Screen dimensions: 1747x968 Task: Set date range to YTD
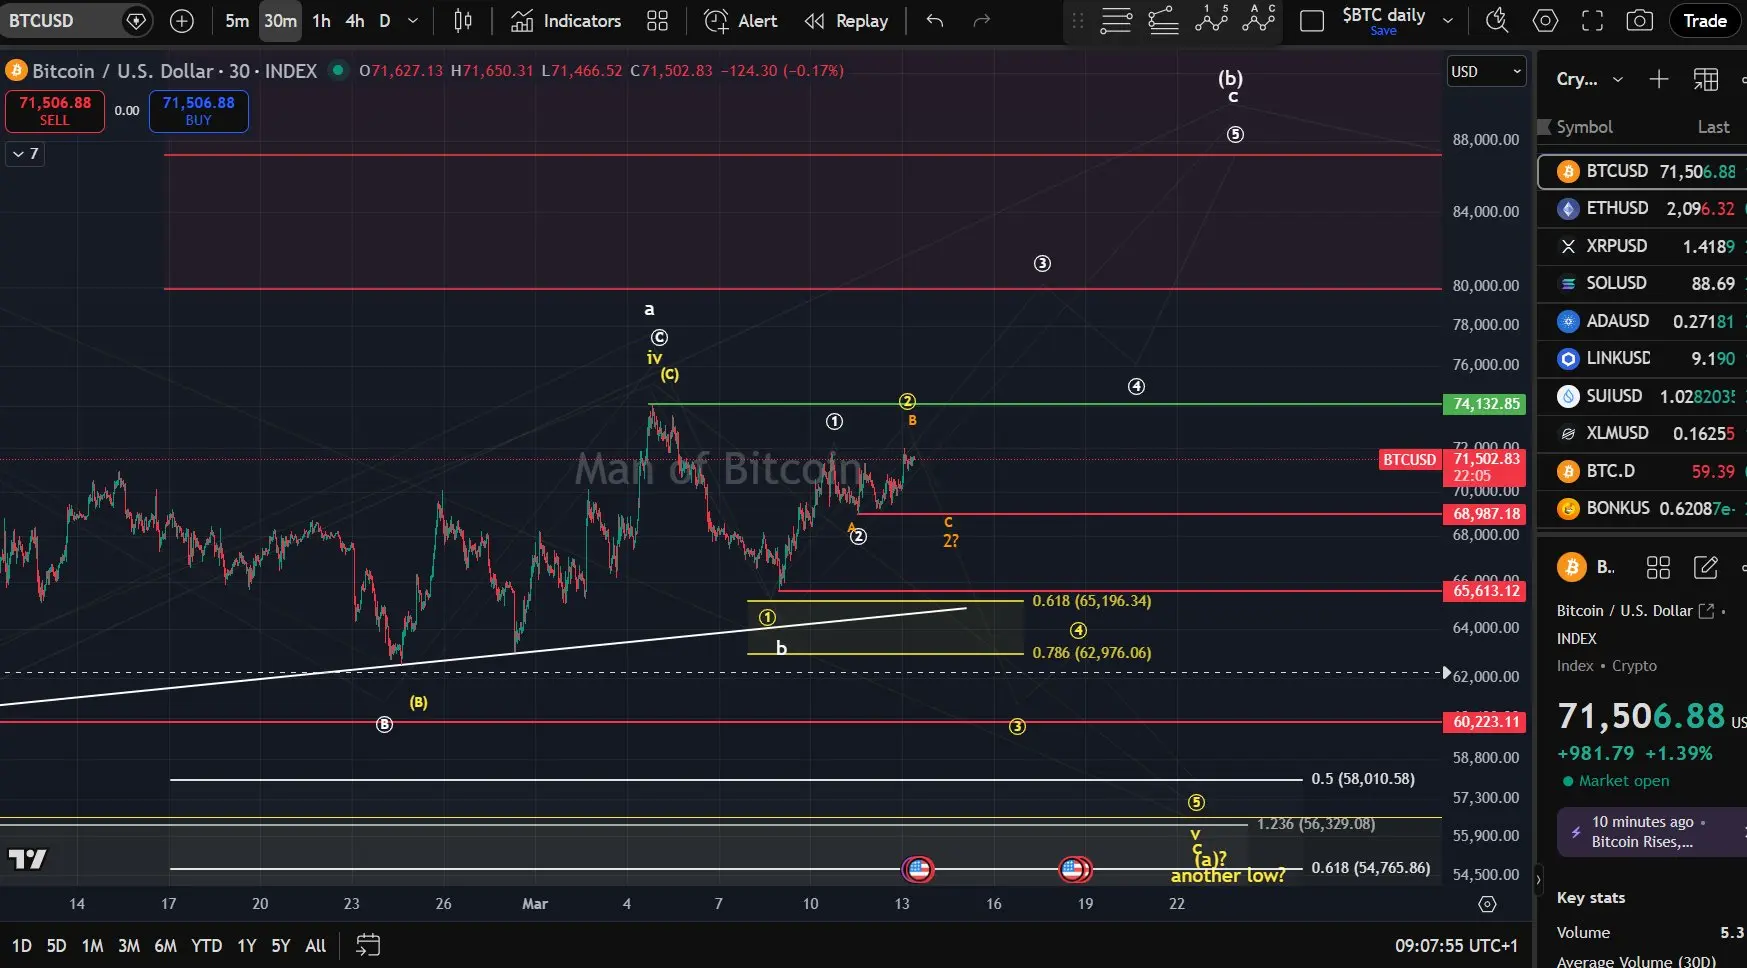(207, 945)
